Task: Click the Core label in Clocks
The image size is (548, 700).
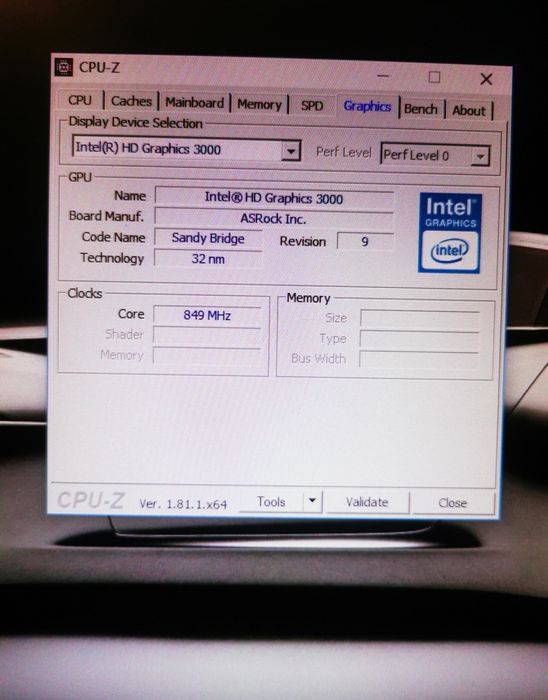Action: tap(131, 314)
